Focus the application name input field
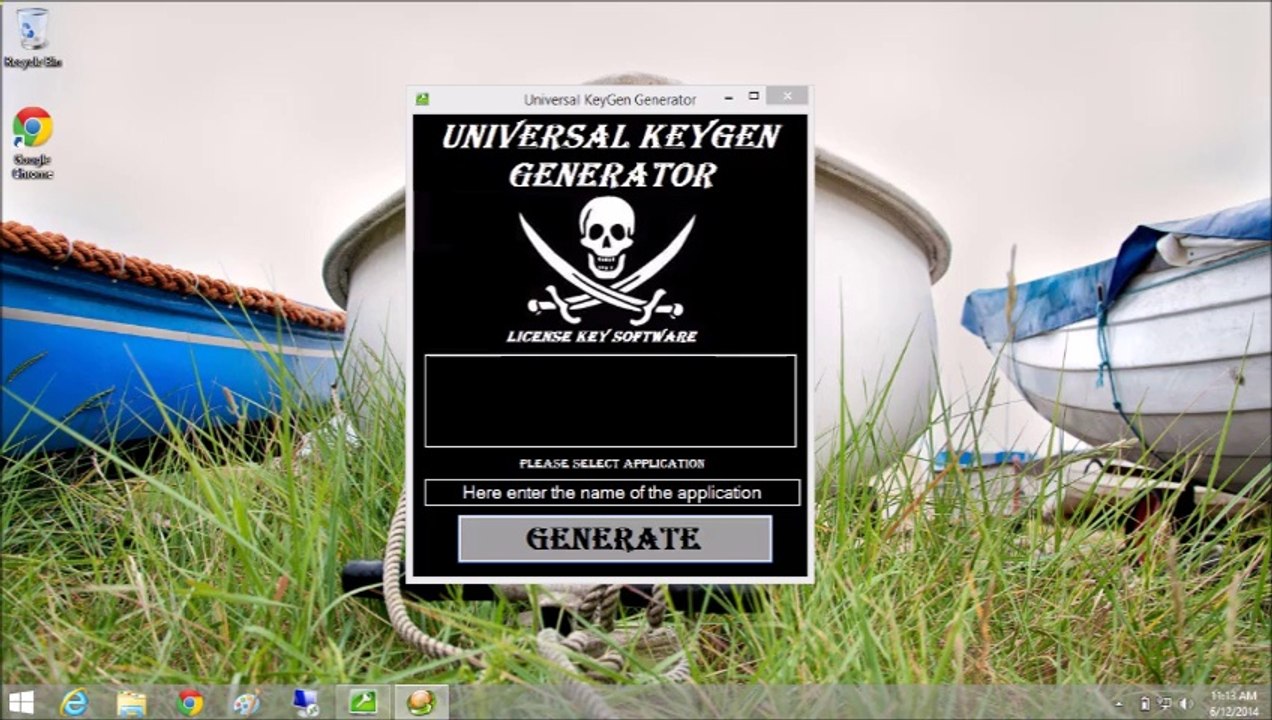Image resolution: width=1272 pixels, height=720 pixels. point(612,492)
